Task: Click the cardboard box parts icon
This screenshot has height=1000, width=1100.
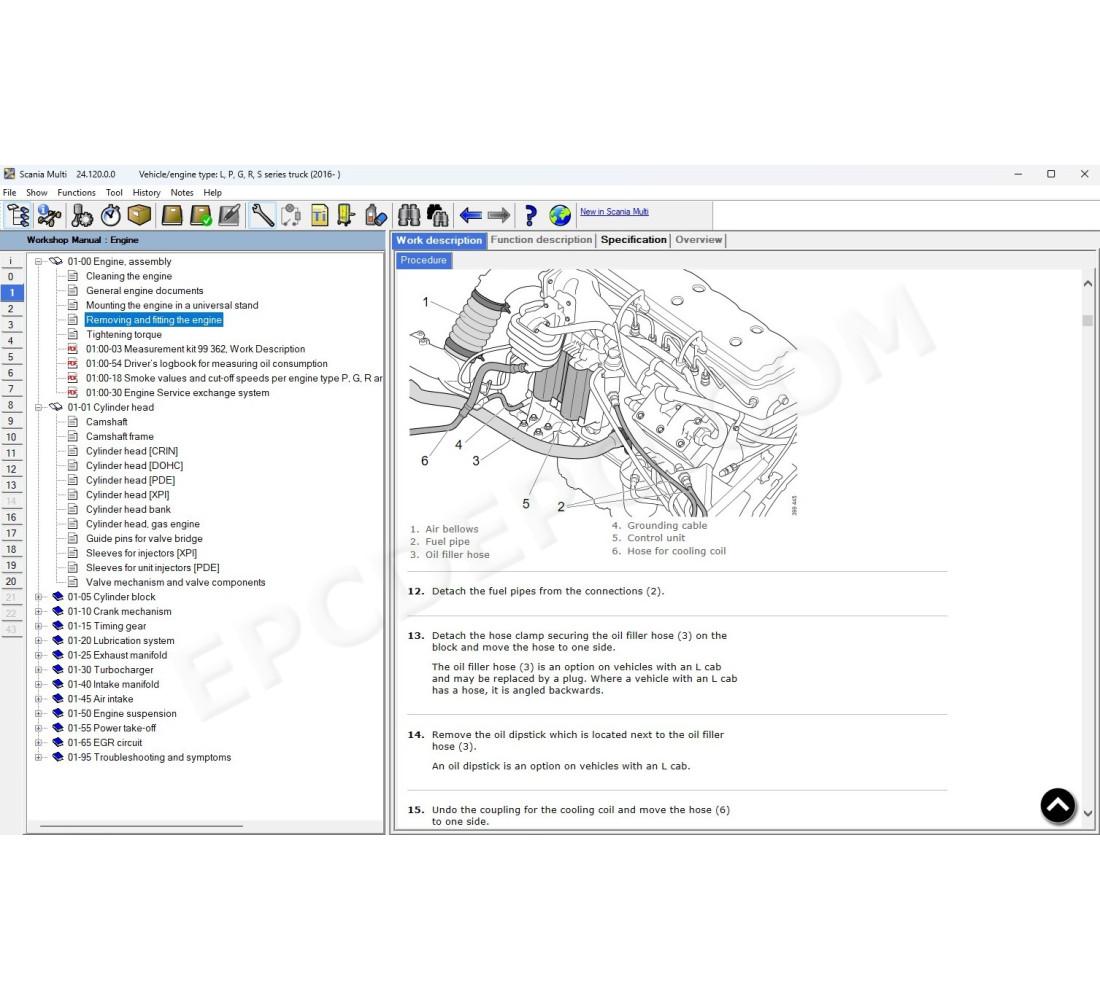Action: pyautogui.click(x=139, y=215)
